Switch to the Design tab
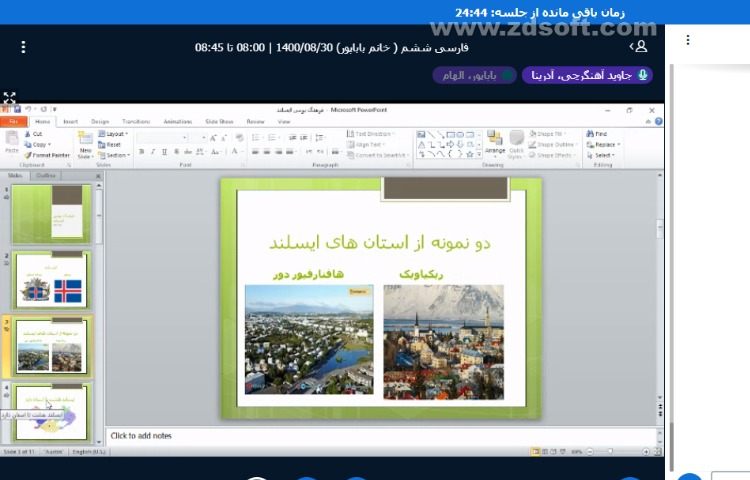The height and width of the screenshot is (480, 750). coord(100,122)
